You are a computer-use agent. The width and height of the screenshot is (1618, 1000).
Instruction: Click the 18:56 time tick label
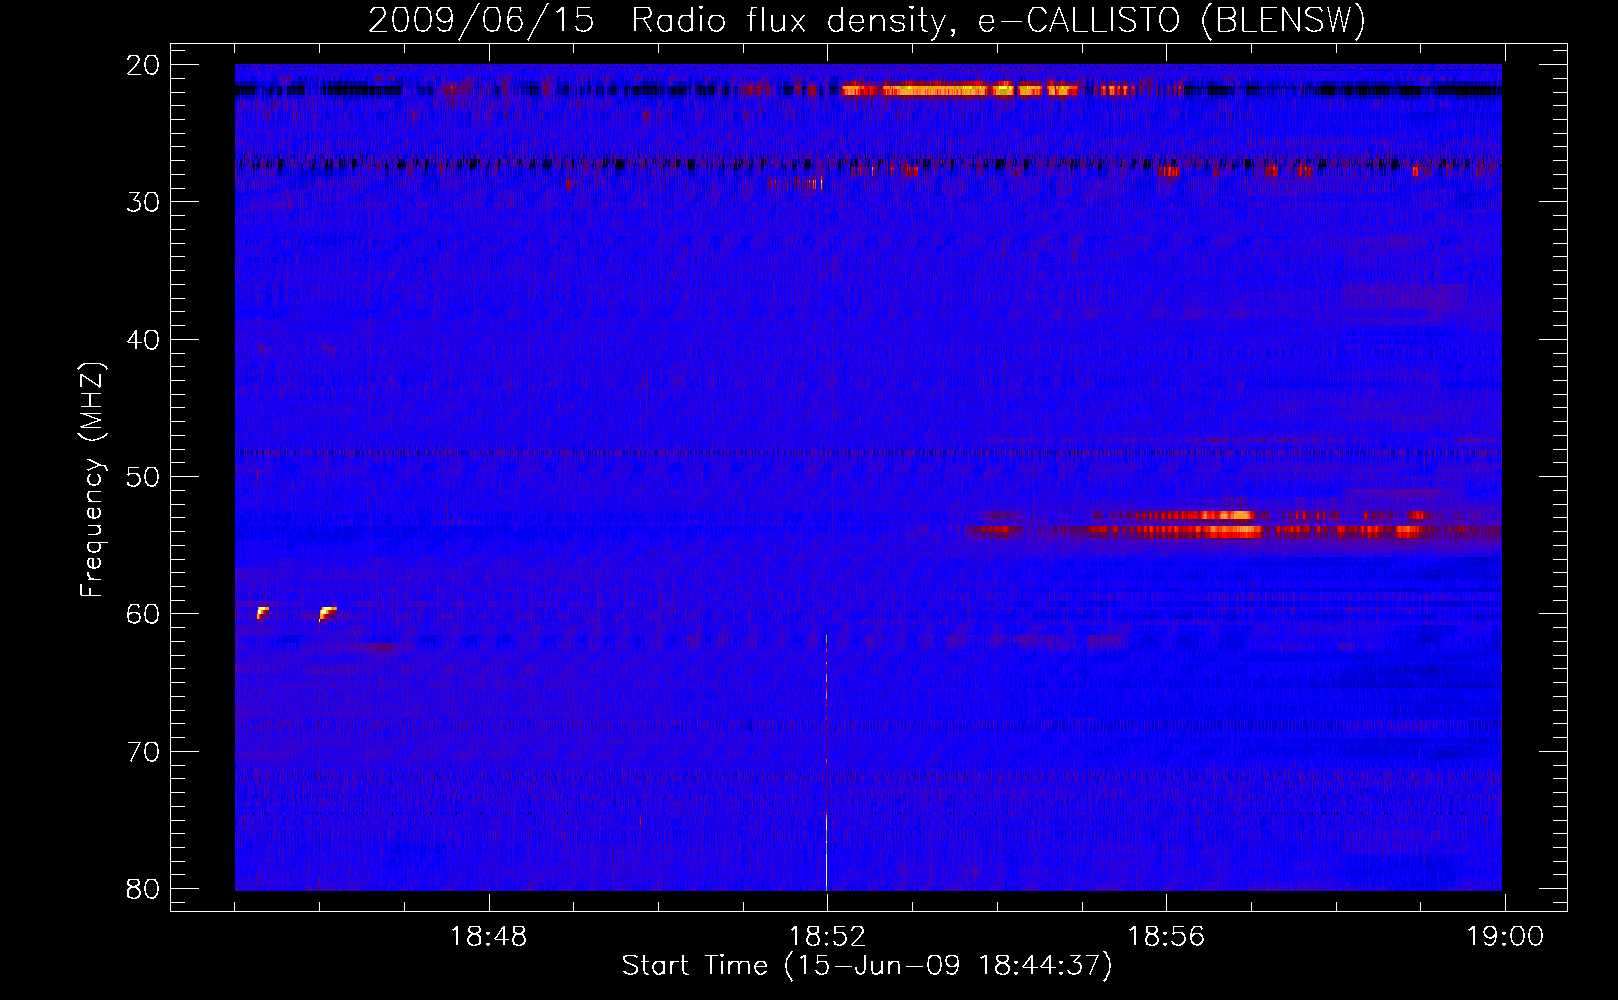coord(1166,937)
